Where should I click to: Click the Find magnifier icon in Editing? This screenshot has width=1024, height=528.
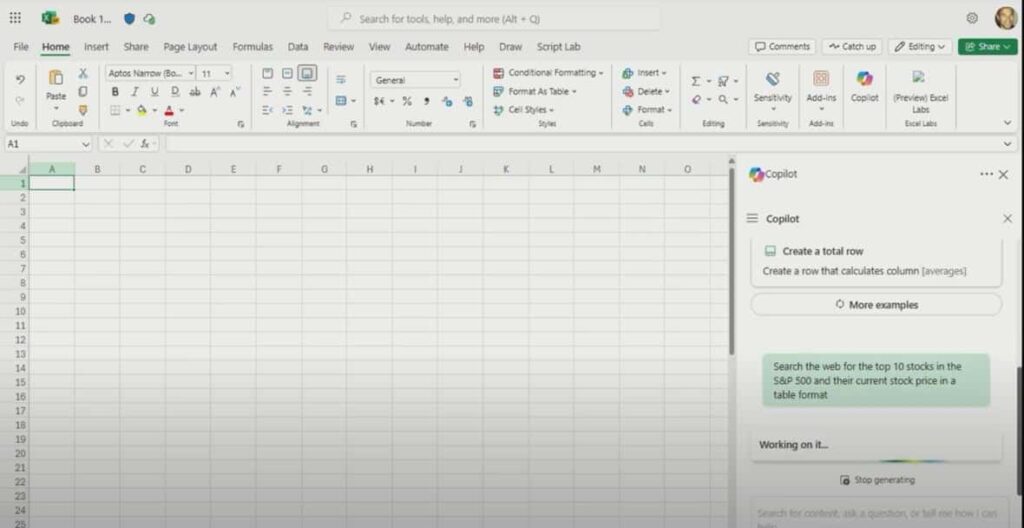pyautogui.click(x=723, y=99)
